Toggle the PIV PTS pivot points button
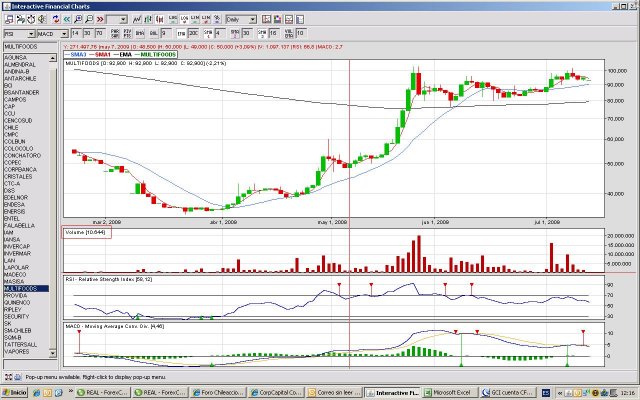Screen dimensions: 640x400 127,33
